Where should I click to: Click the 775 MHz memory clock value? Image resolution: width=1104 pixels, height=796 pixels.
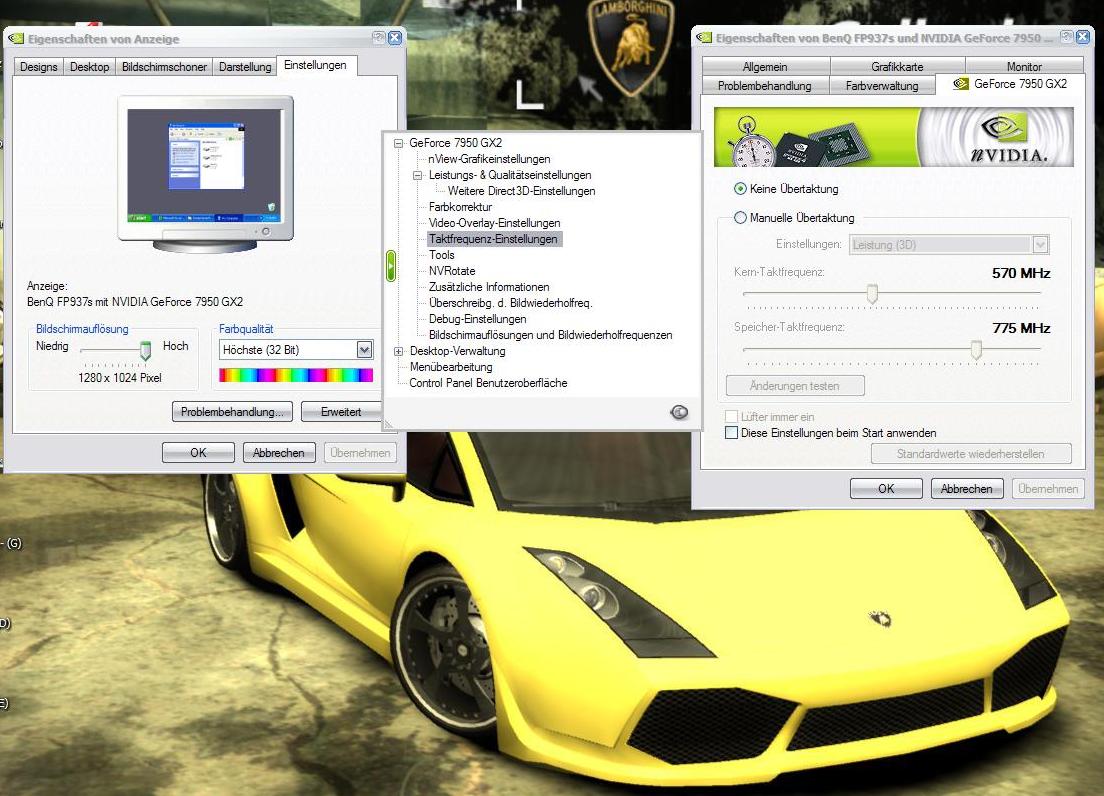point(1021,328)
